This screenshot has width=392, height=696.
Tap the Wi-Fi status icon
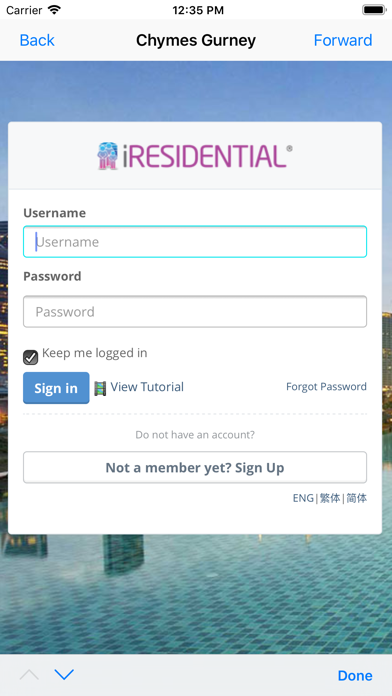54,10
